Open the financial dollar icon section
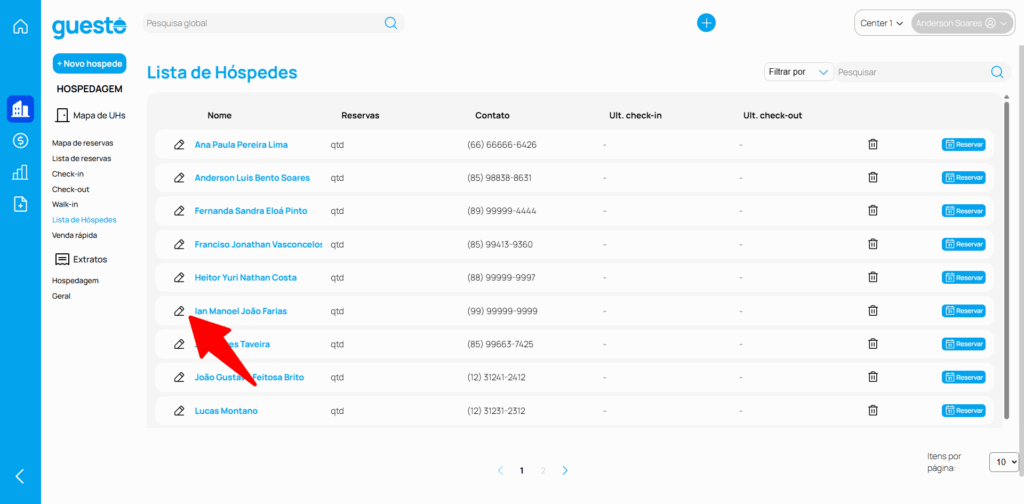The image size is (1024, 504). (x=20, y=141)
